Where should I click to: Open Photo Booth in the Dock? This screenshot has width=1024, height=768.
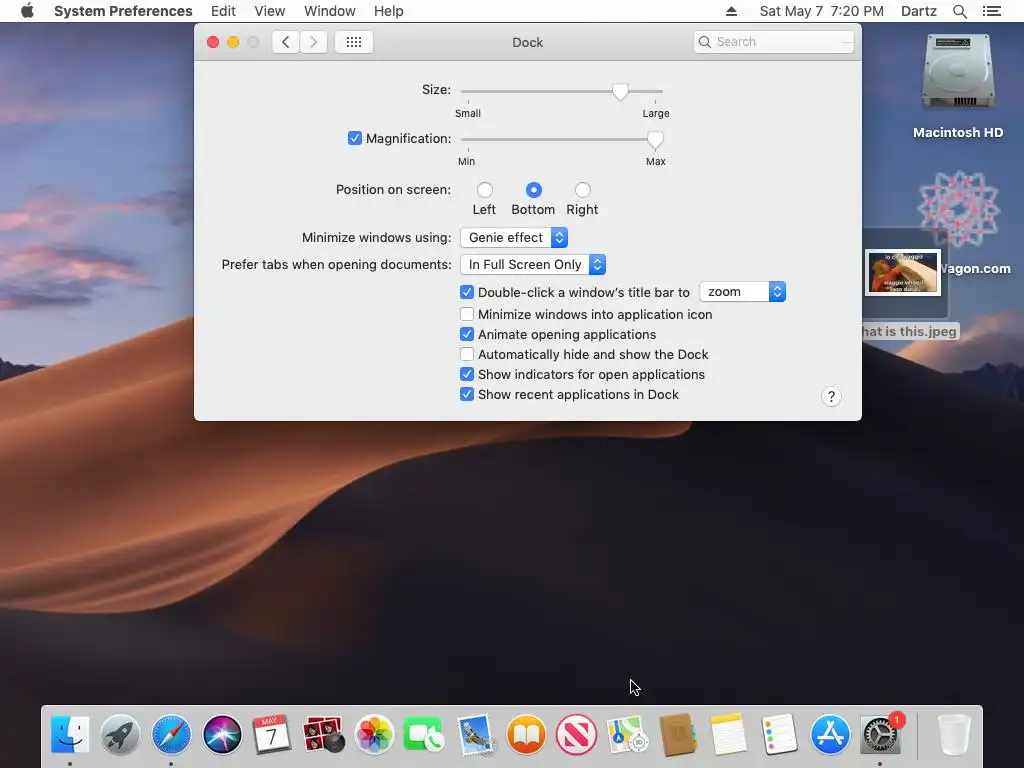[x=323, y=735]
